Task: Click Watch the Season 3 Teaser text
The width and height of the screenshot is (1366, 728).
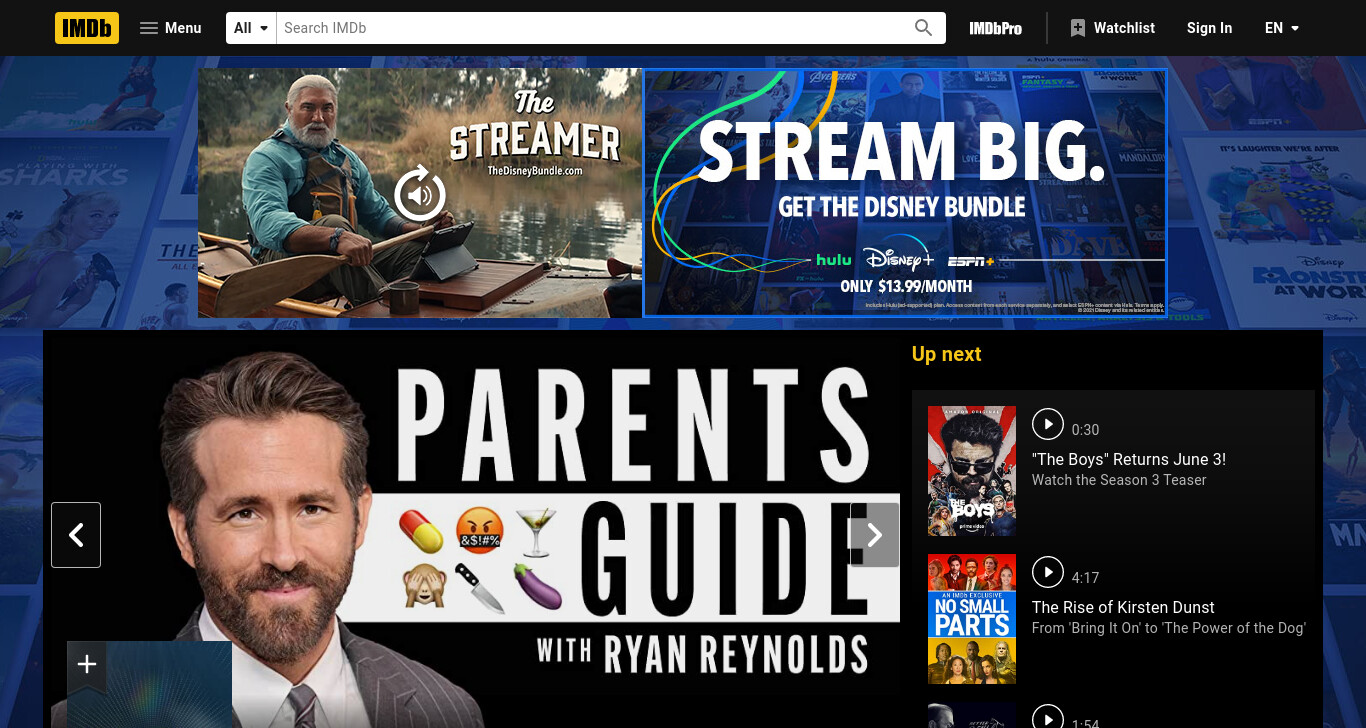Action: click(x=1119, y=480)
